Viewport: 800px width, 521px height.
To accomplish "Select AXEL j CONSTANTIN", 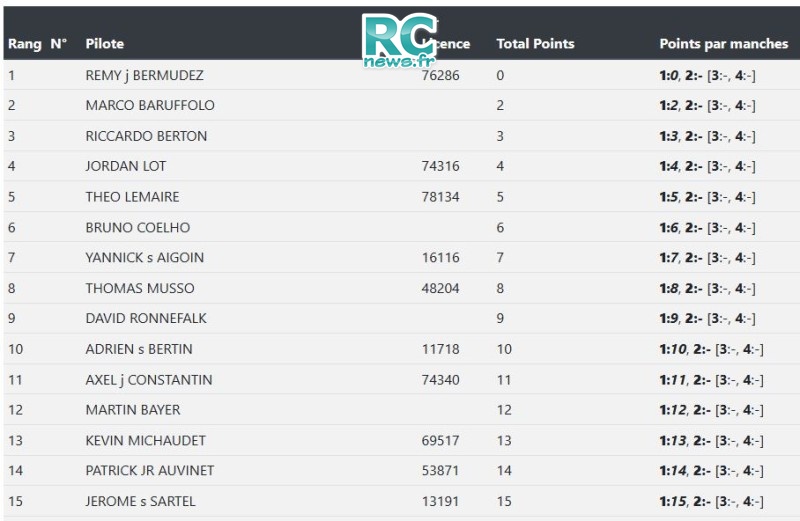I will coord(148,380).
